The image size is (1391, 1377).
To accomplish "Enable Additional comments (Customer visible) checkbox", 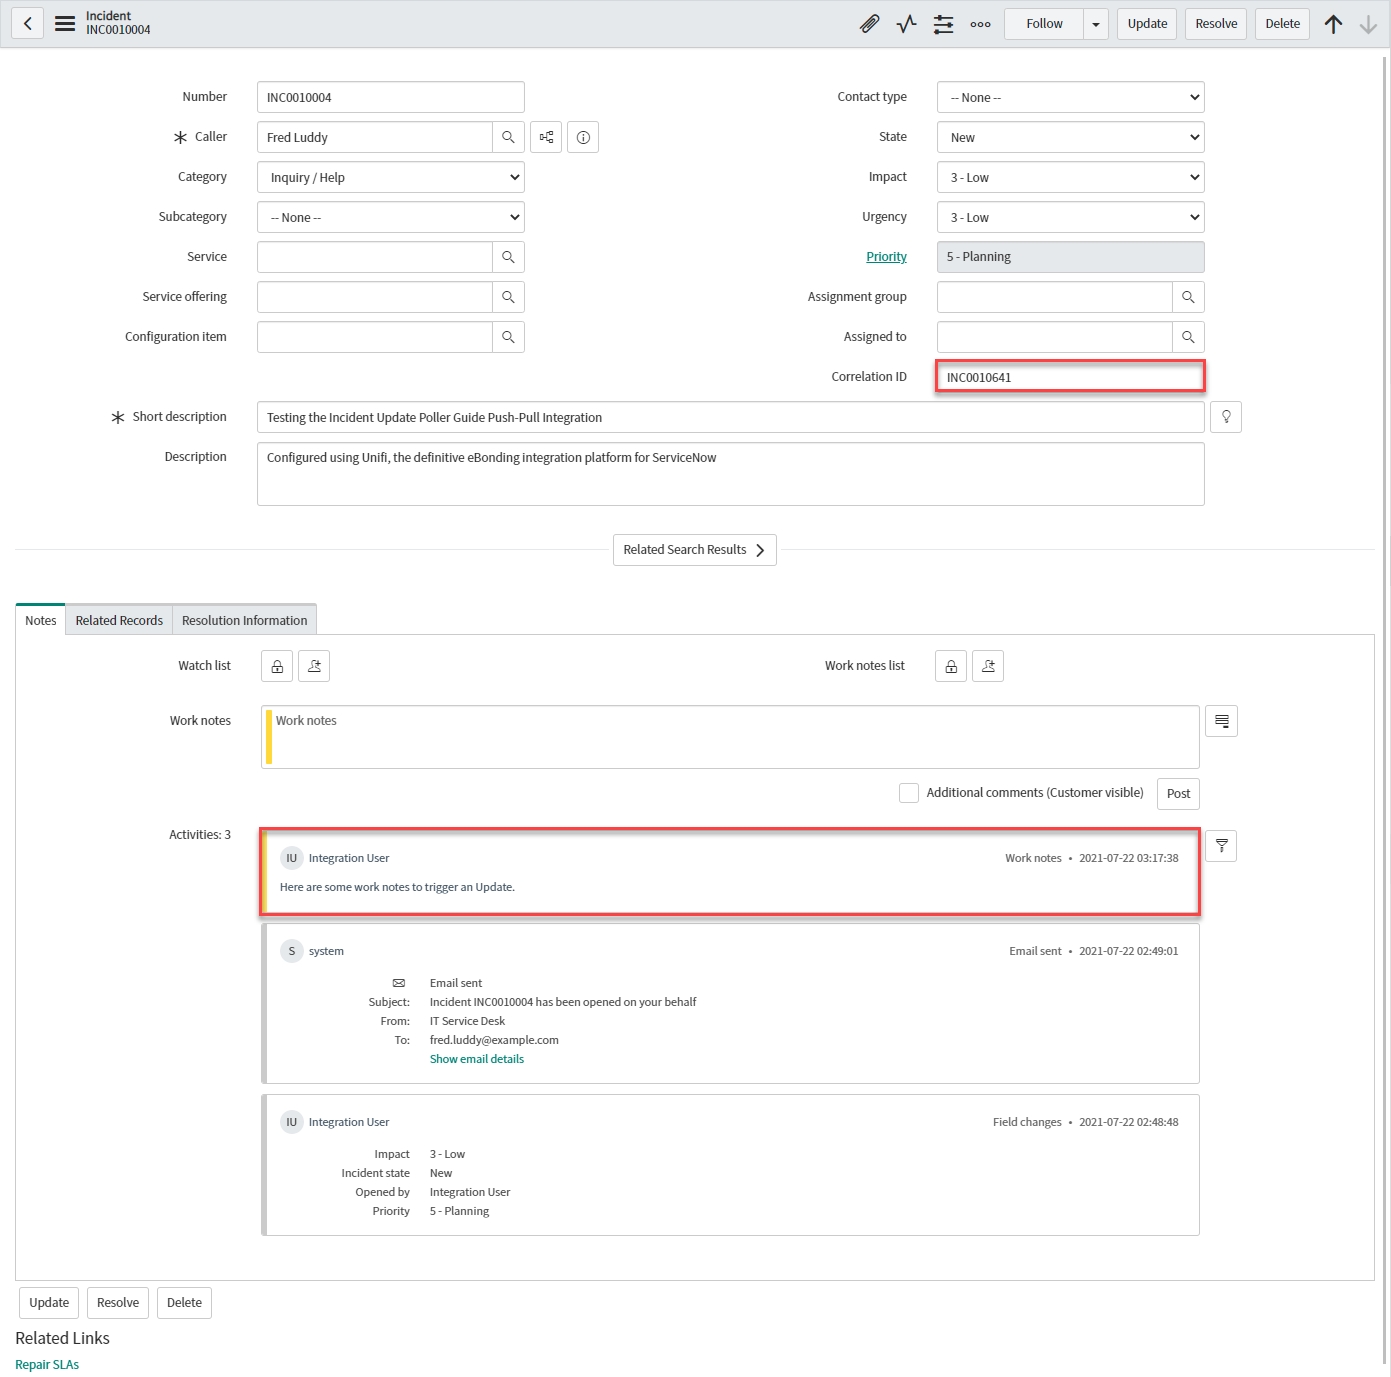I will coord(909,793).
